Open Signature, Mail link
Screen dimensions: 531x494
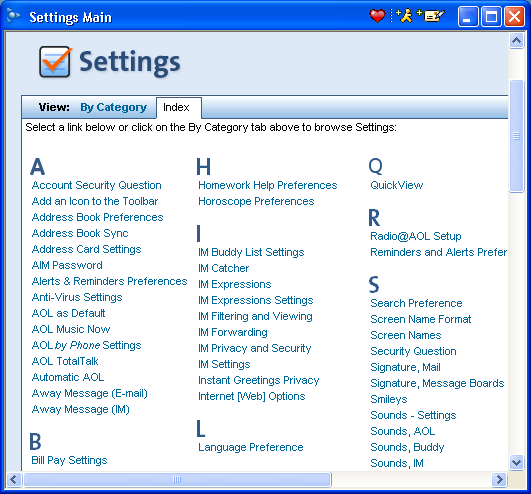pos(405,367)
